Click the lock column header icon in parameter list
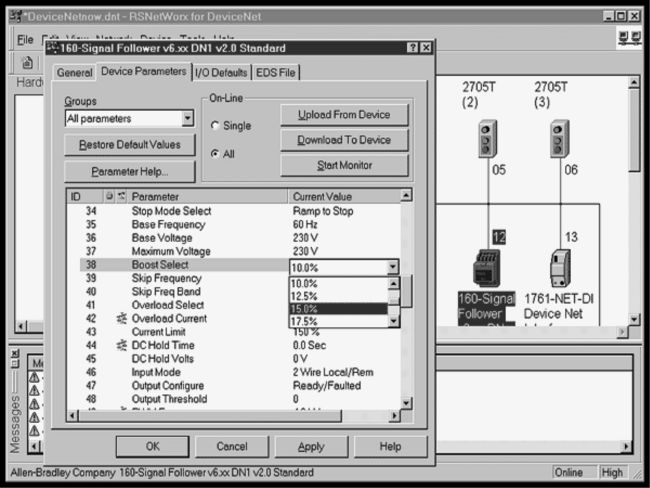This screenshot has height=488, width=650. [109, 196]
